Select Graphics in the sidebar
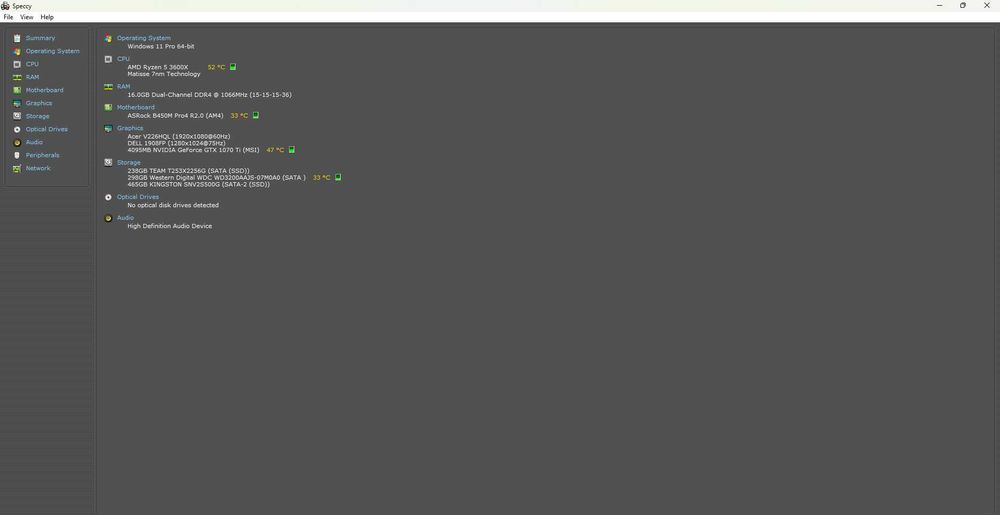Screen dimensions: 1000x515 click(x=39, y=103)
